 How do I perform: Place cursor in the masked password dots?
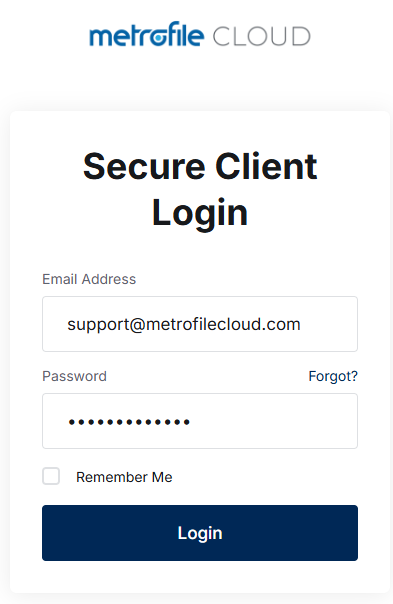[129, 422]
